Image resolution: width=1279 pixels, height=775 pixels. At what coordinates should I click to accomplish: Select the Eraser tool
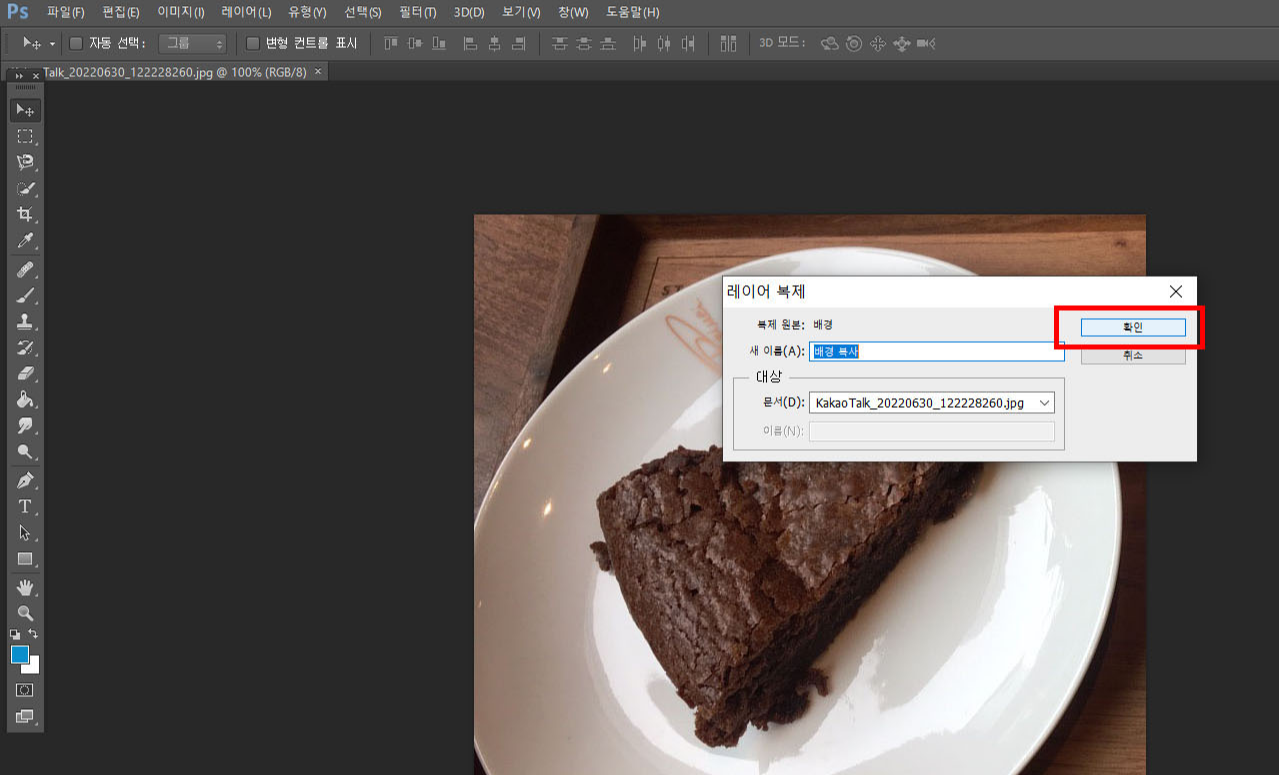(x=25, y=374)
